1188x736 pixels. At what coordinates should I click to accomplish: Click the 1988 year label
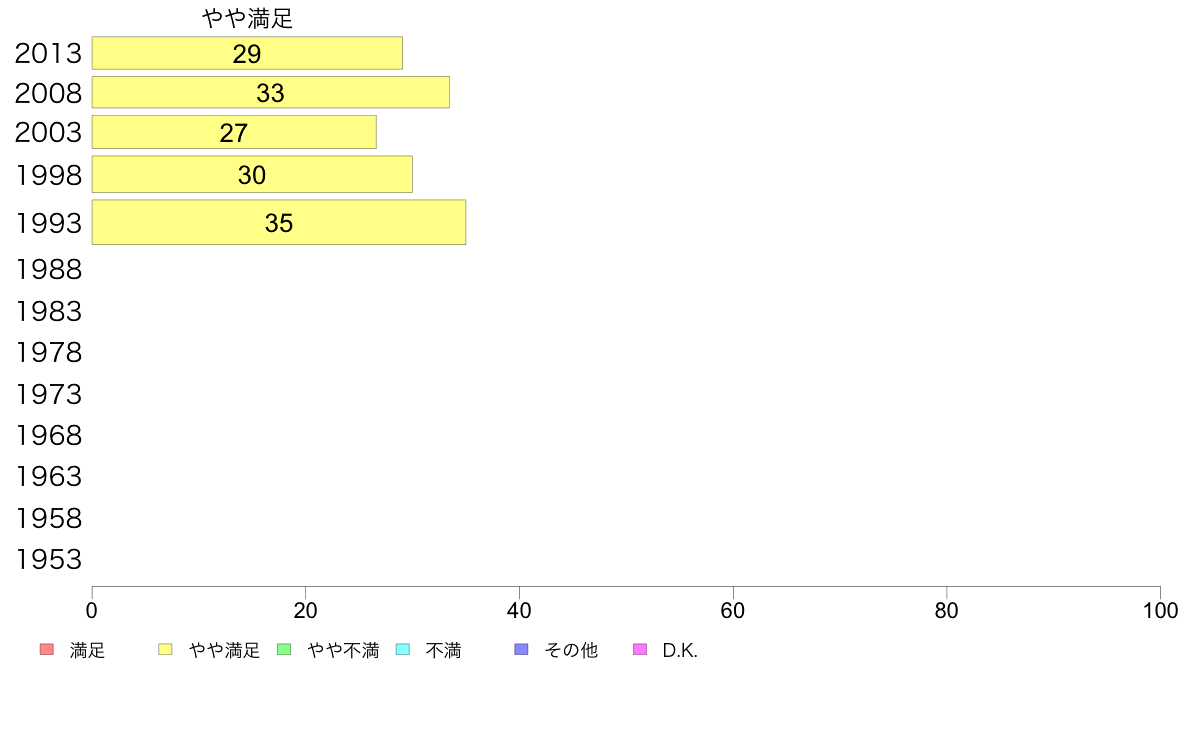coord(48,269)
